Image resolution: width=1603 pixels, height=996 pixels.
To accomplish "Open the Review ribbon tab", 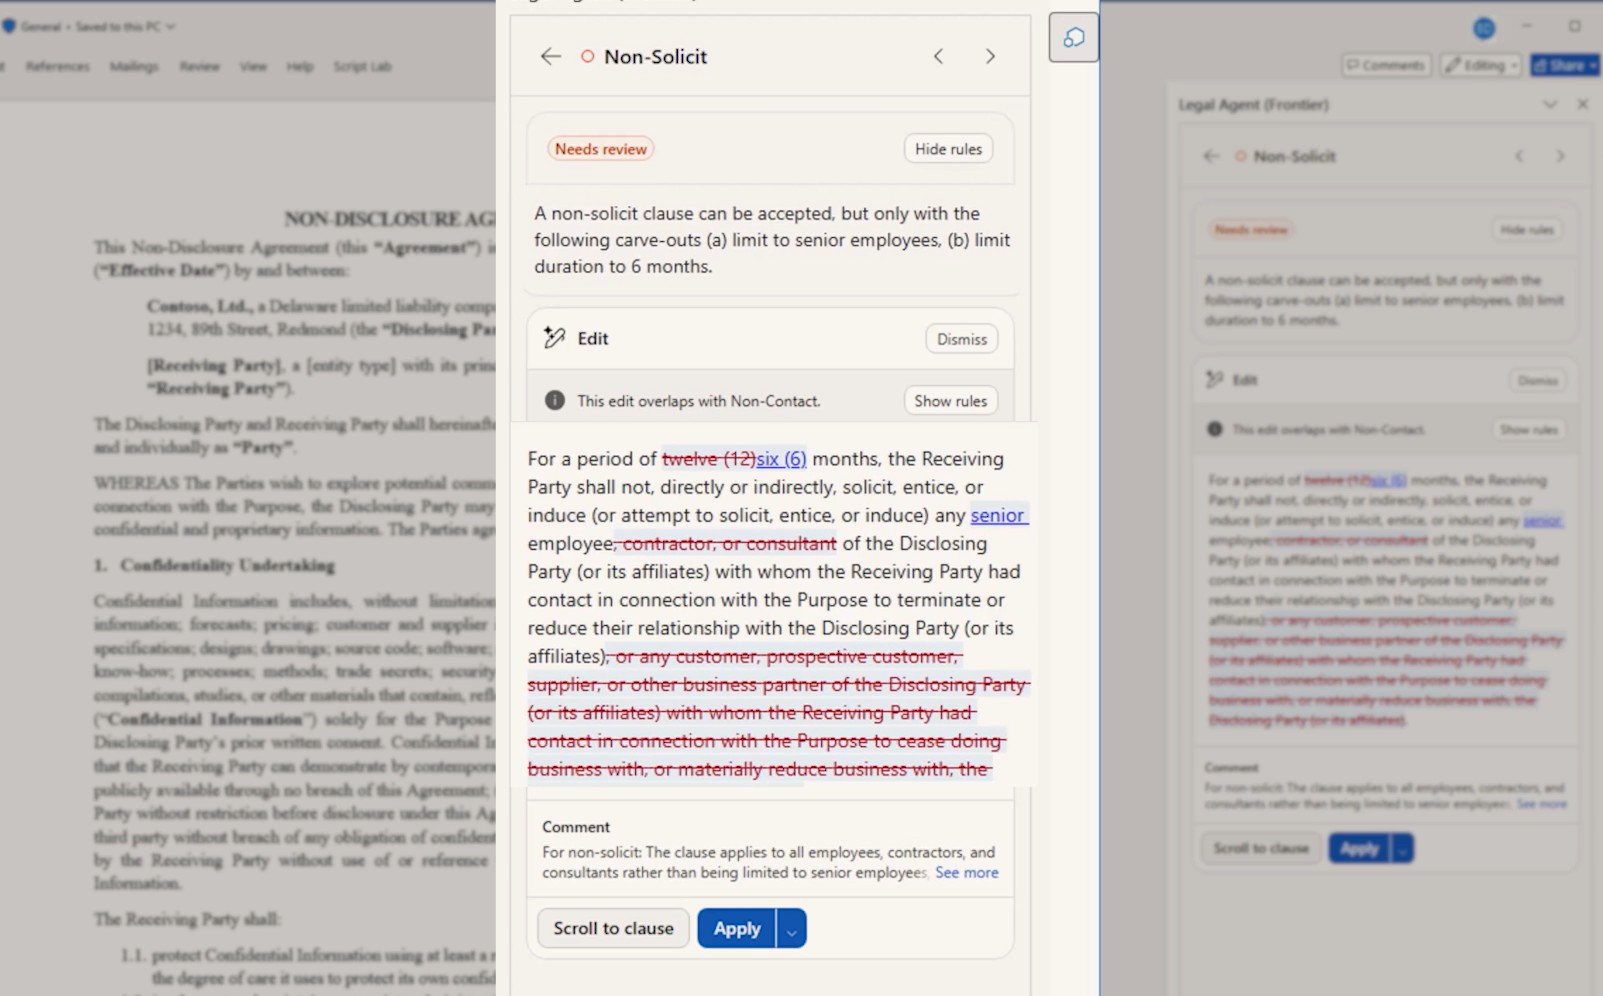I will [x=199, y=66].
